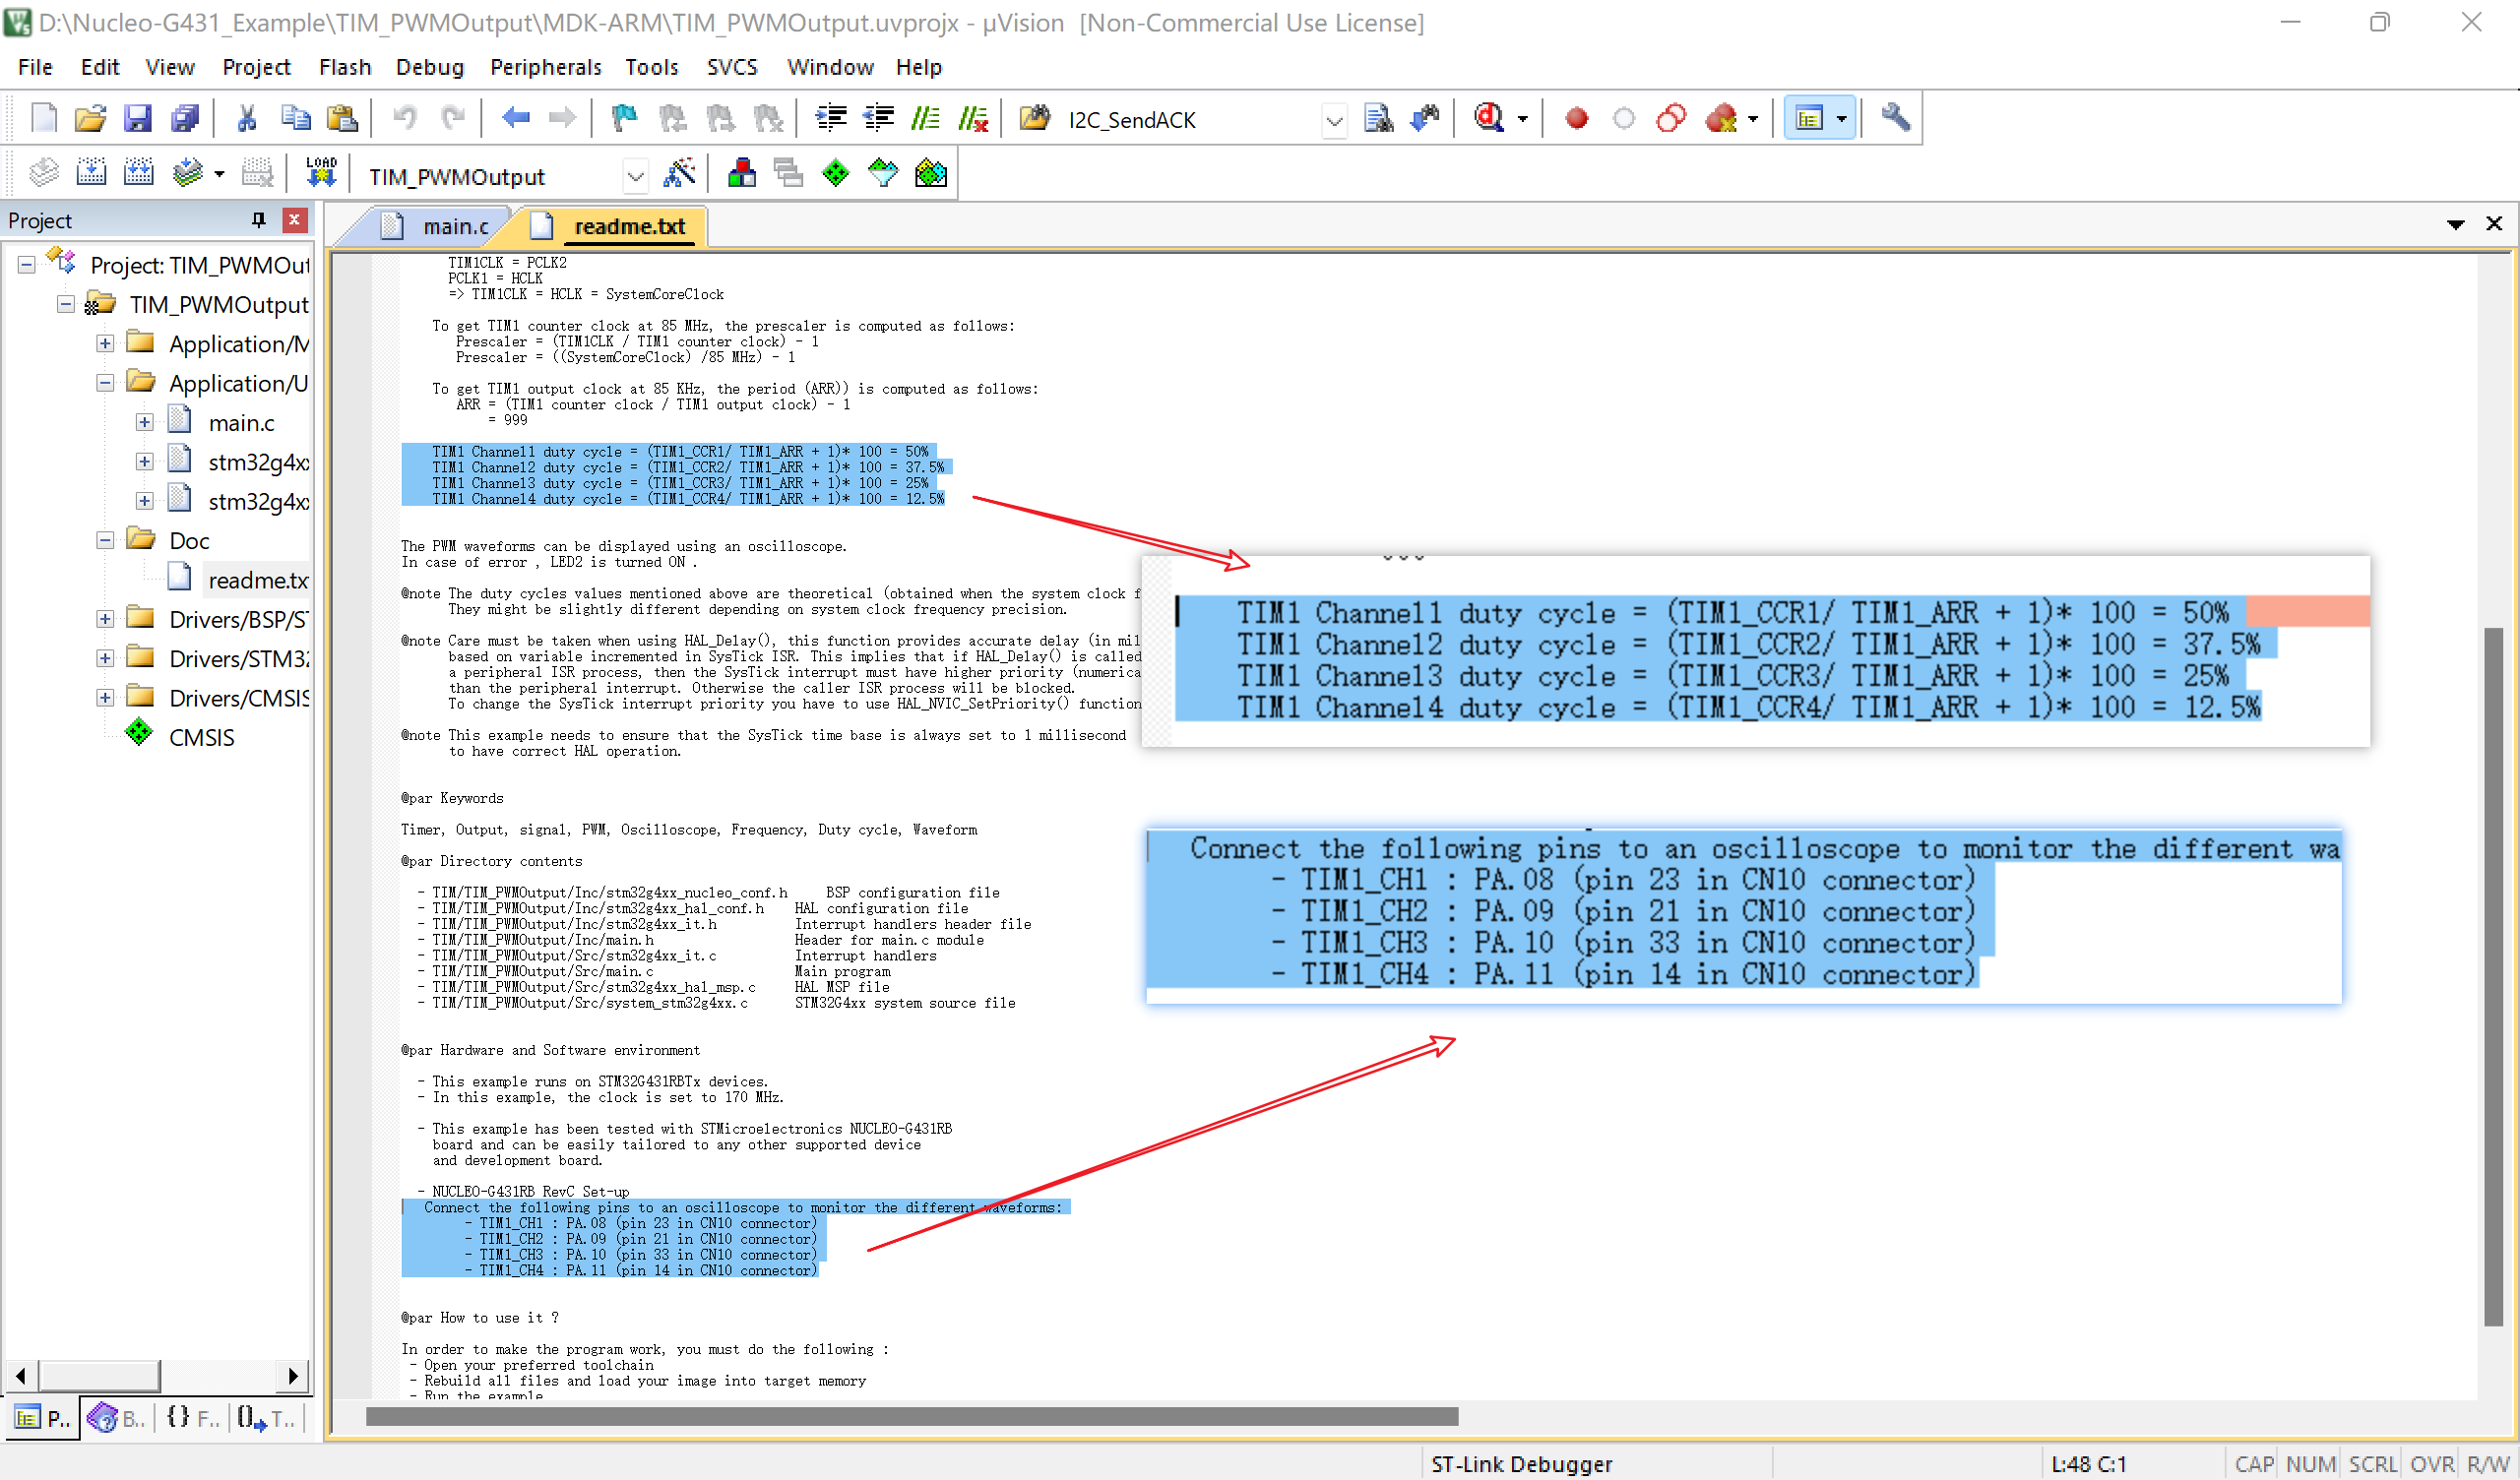Switch to Books panel tab
The width and height of the screenshot is (2520, 1480).
117,1418
